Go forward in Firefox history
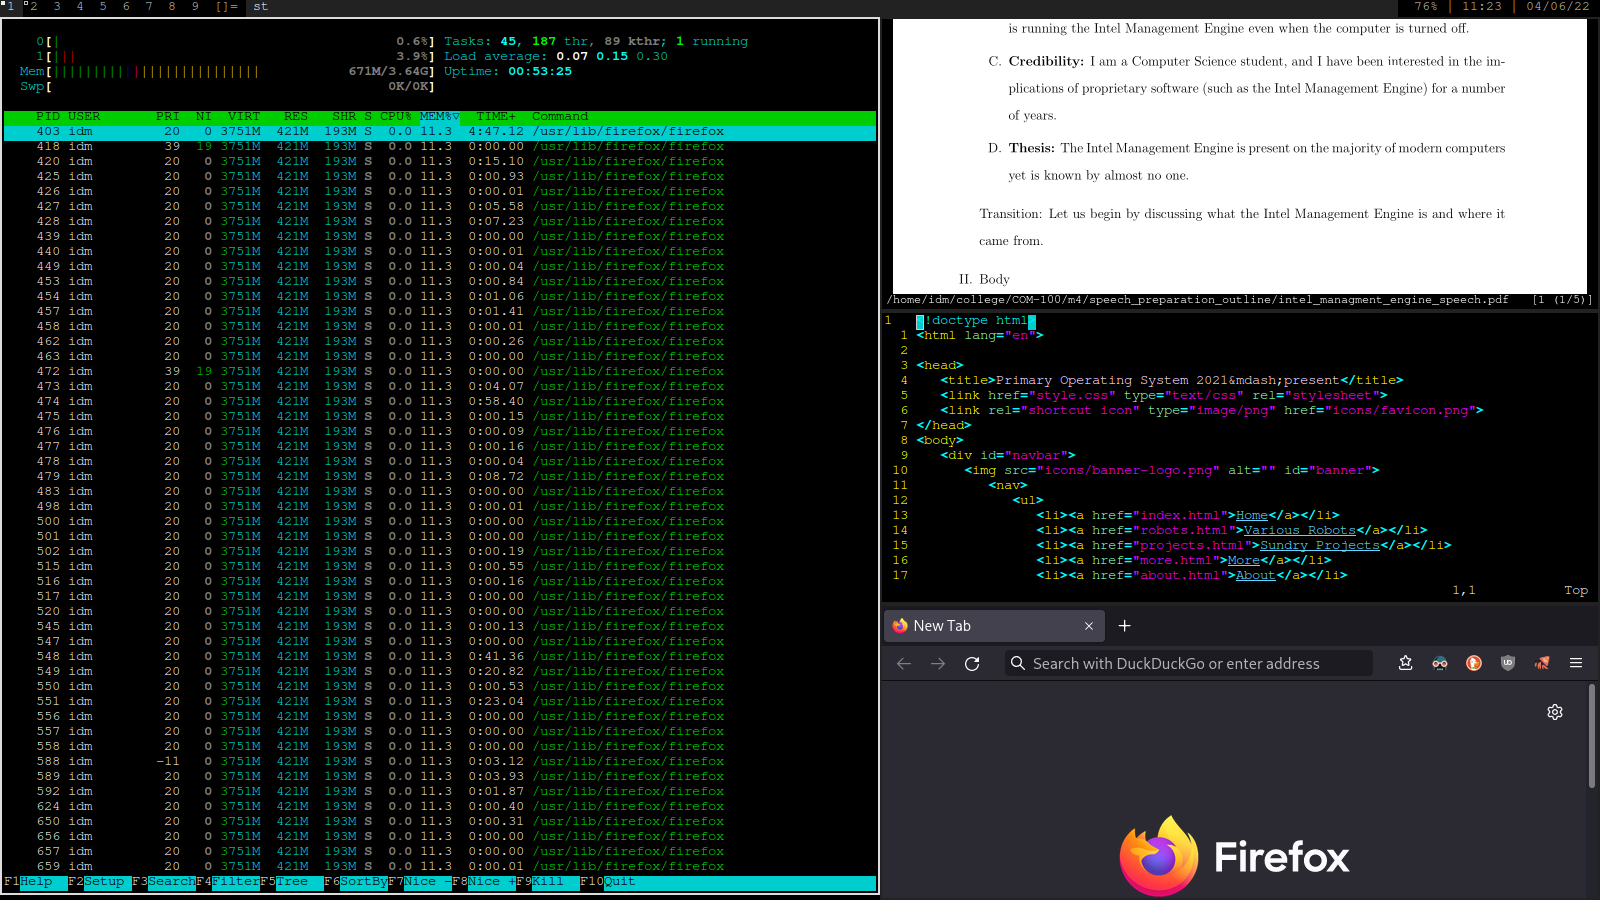The image size is (1600, 900). (938, 663)
